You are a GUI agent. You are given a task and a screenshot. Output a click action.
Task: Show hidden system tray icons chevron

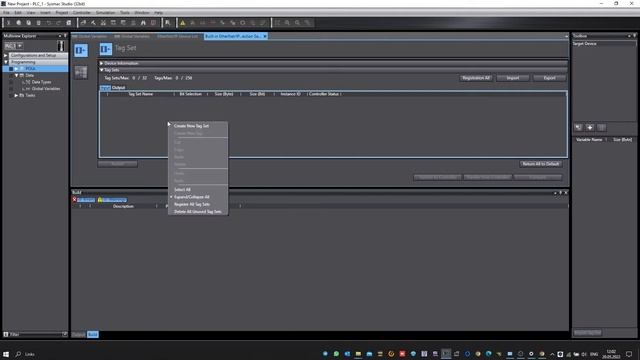[552, 354]
